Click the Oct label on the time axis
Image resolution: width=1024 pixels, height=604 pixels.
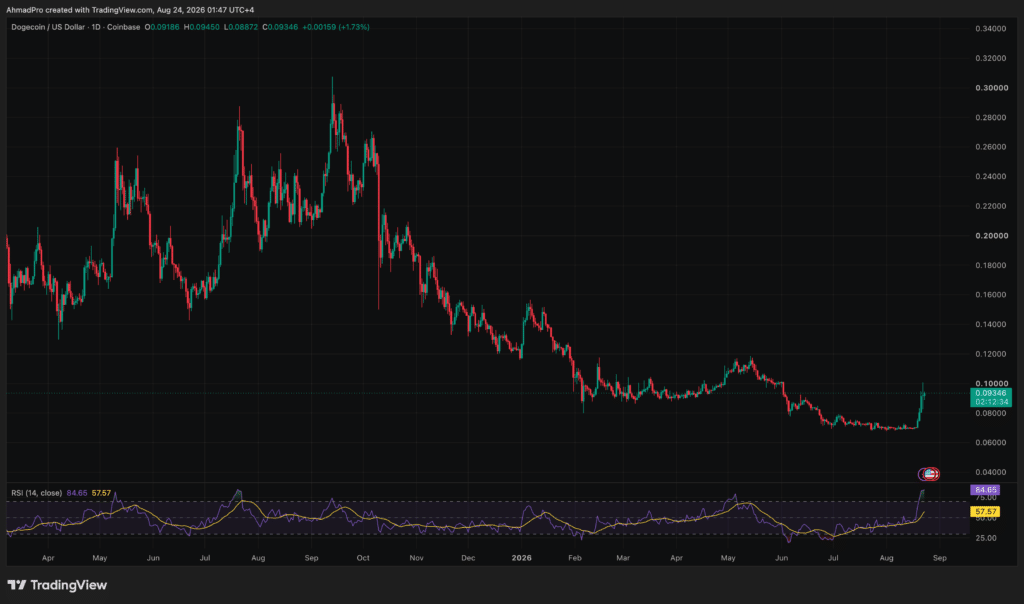[x=363, y=558]
